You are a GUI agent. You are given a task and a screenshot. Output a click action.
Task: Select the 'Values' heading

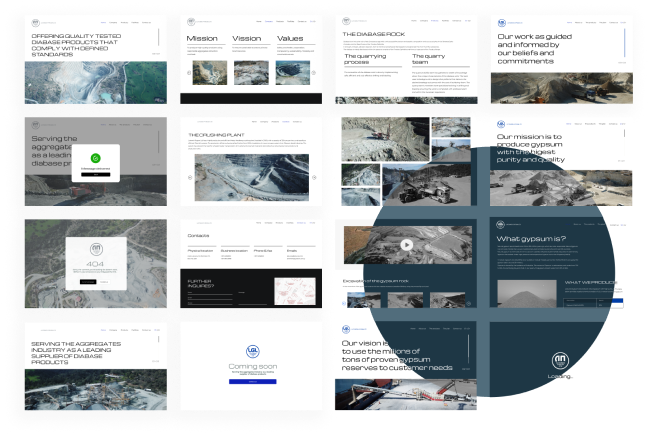point(290,39)
